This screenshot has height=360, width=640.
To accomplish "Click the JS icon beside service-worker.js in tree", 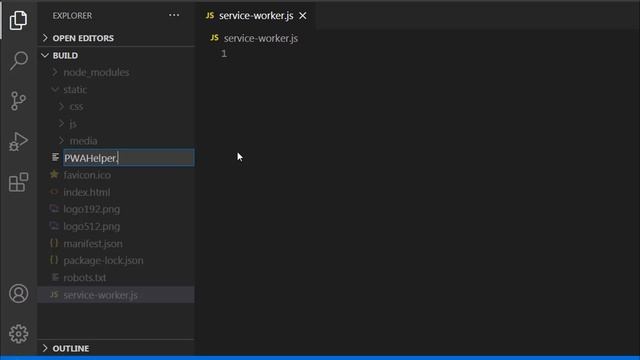I will point(54,294).
